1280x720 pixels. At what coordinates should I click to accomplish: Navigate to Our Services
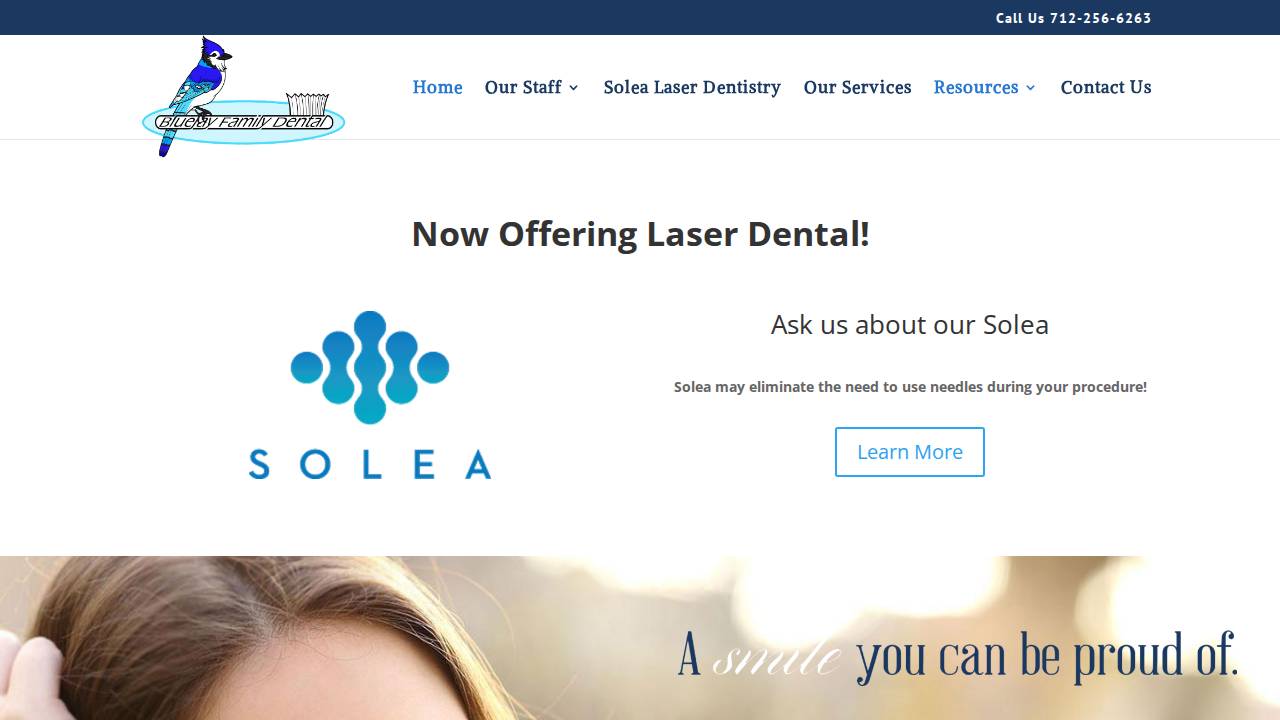coord(857,87)
